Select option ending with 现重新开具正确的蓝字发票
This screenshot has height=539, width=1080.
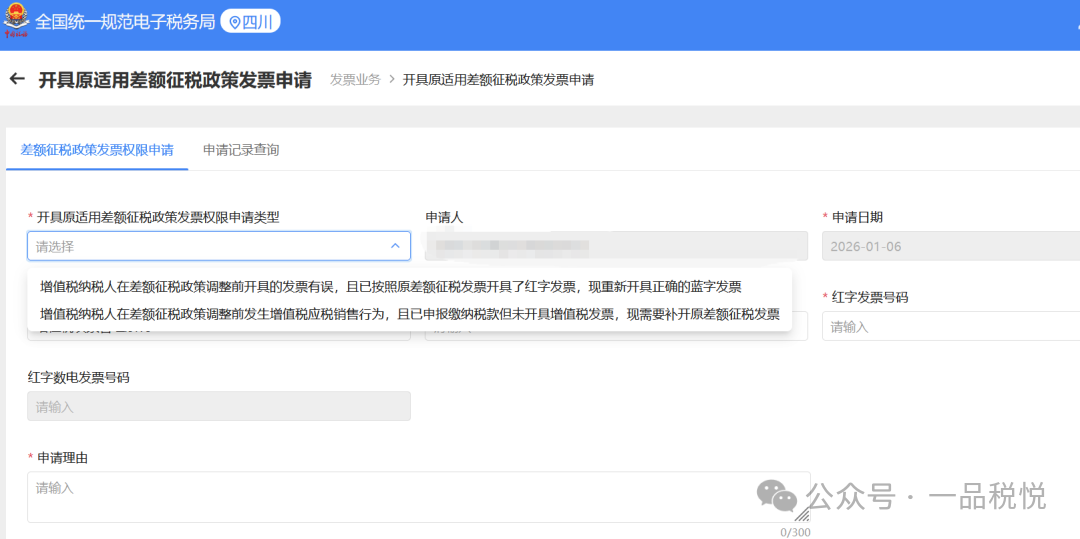tap(390, 286)
